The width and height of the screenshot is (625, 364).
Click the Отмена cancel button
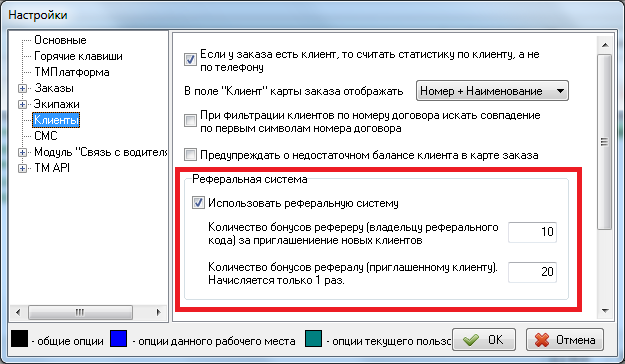tap(564, 340)
